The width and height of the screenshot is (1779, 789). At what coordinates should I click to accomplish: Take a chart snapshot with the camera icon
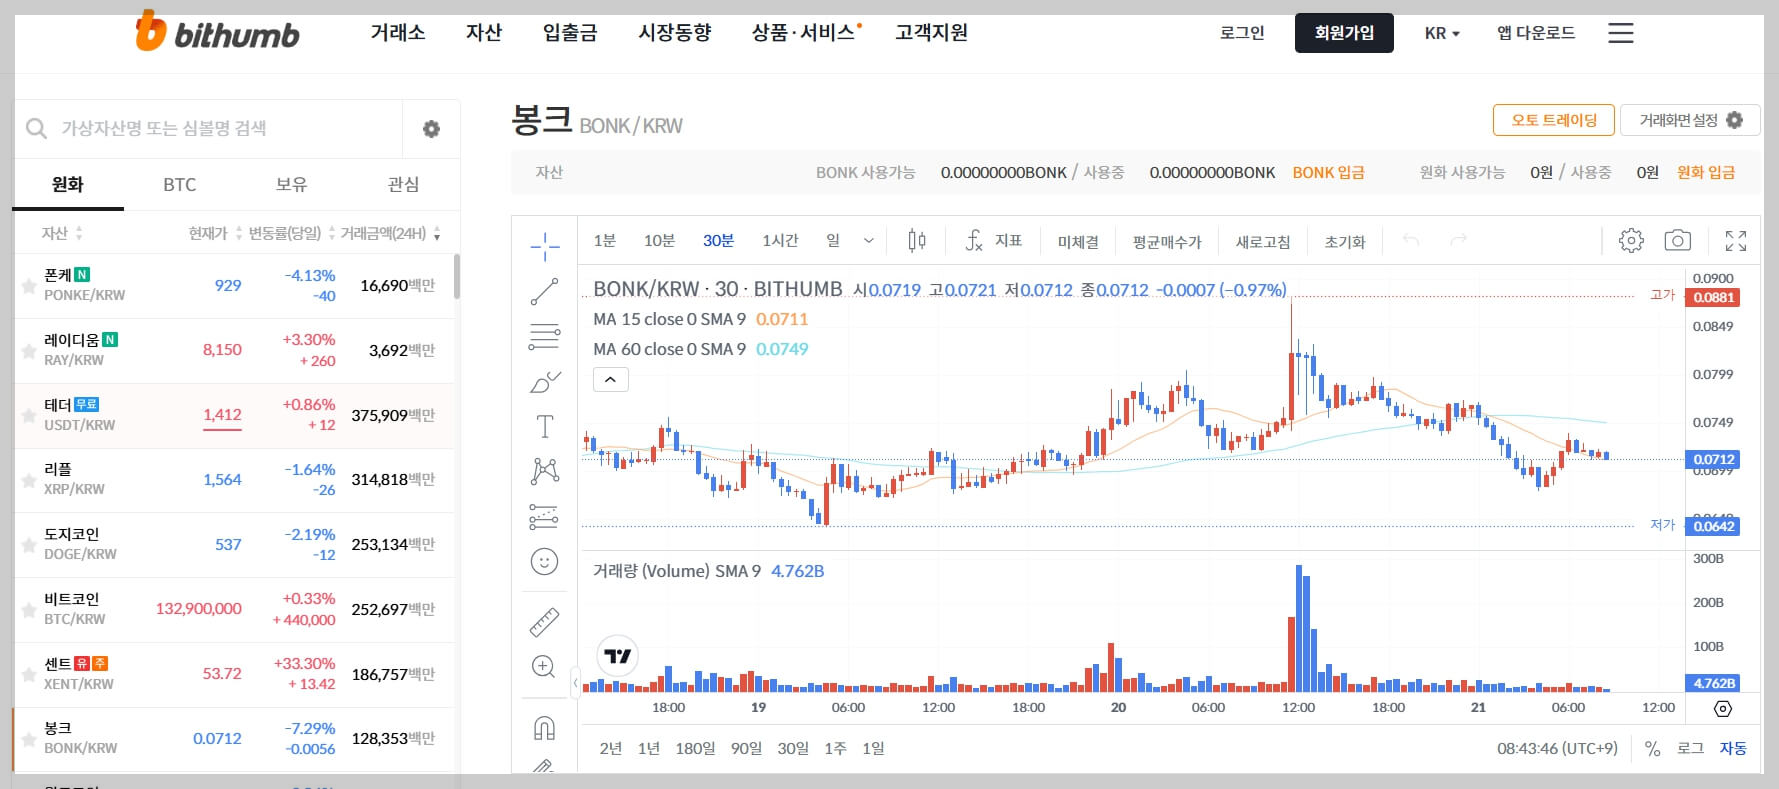1677,240
